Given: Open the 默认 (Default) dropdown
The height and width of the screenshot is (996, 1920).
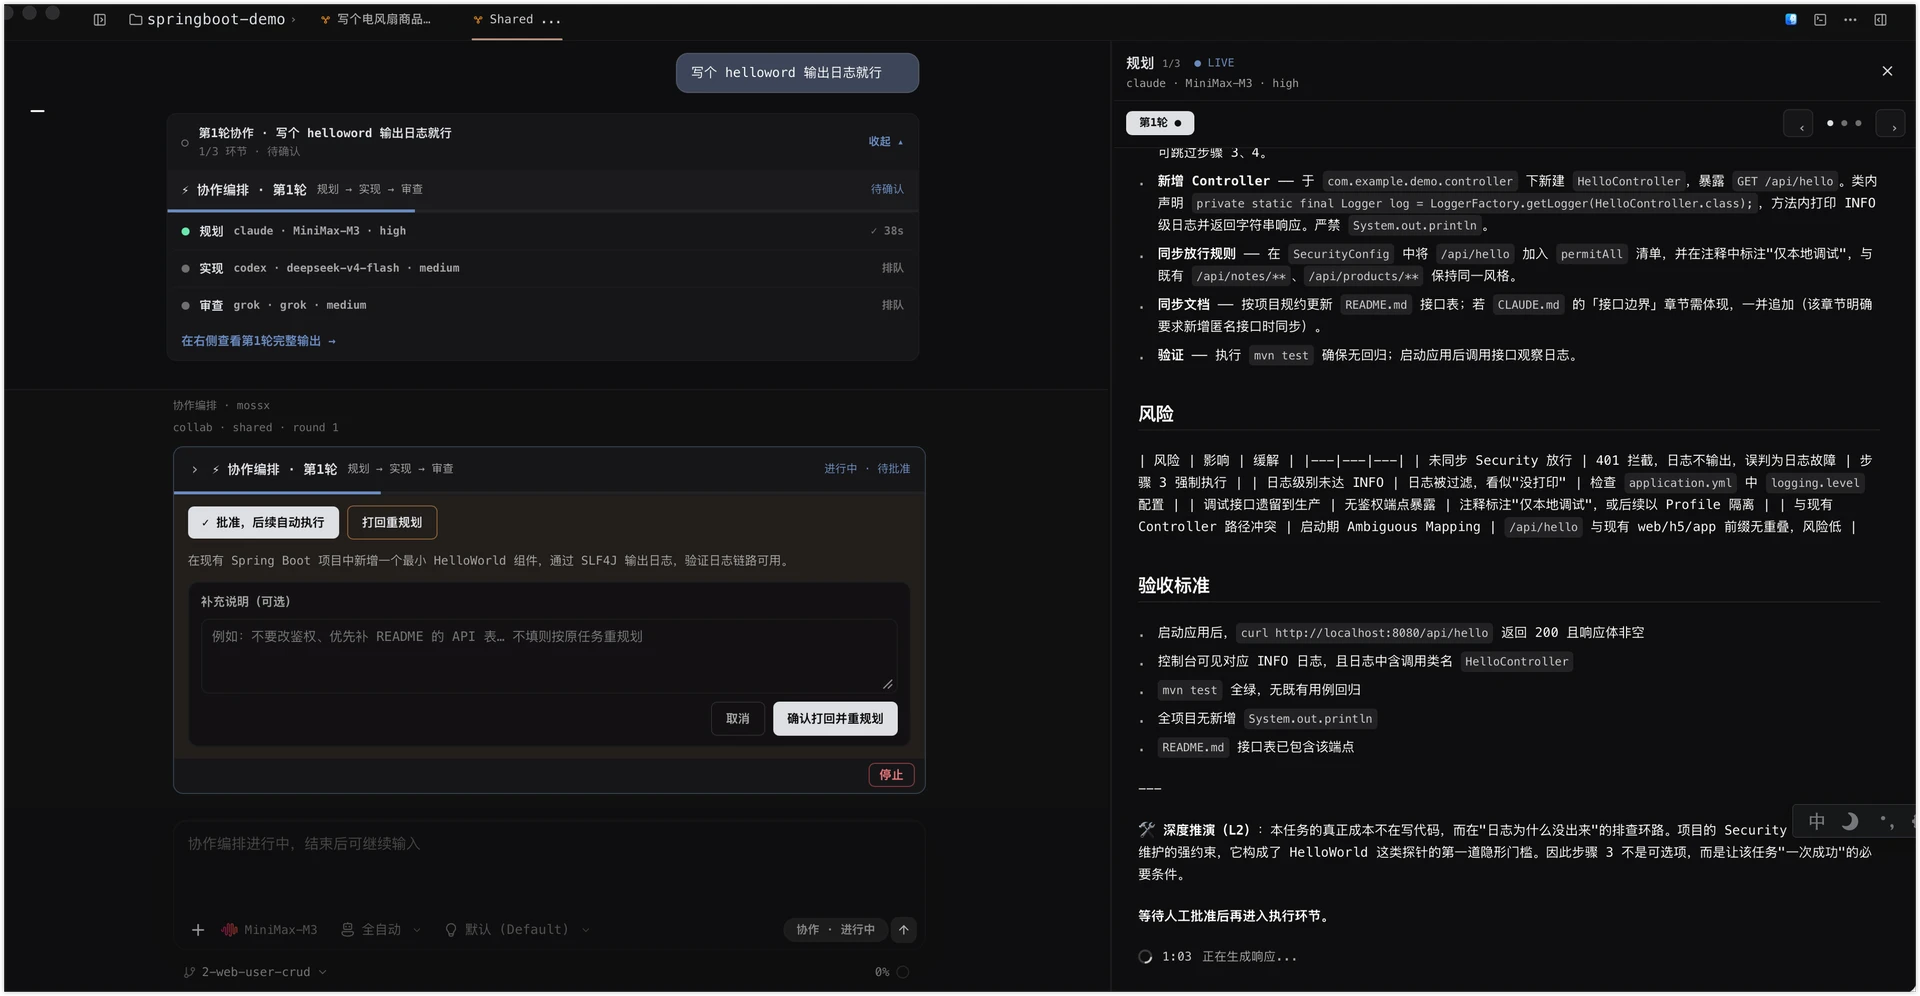Looking at the screenshot, I should point(517,930).
